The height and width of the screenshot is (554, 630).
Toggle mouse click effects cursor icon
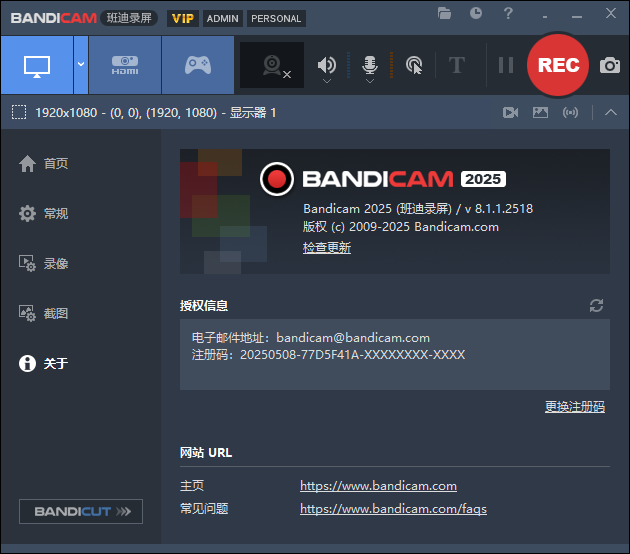pos(414,65)
